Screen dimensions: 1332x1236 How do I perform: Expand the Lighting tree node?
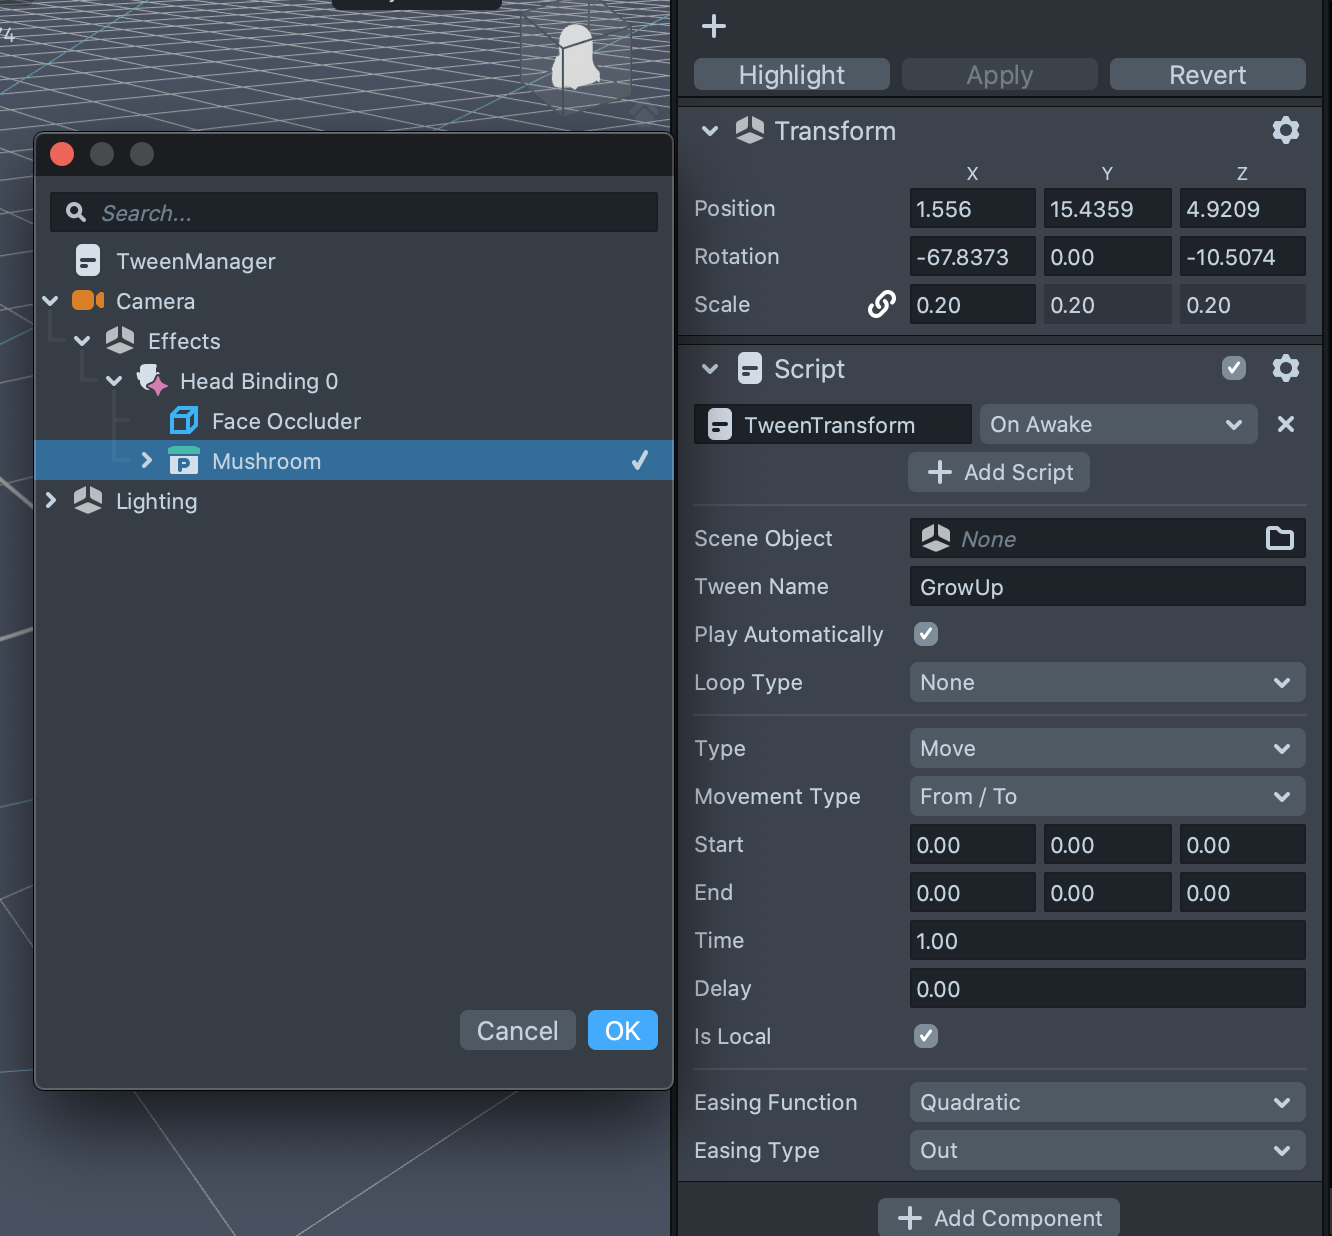[51, 500]
